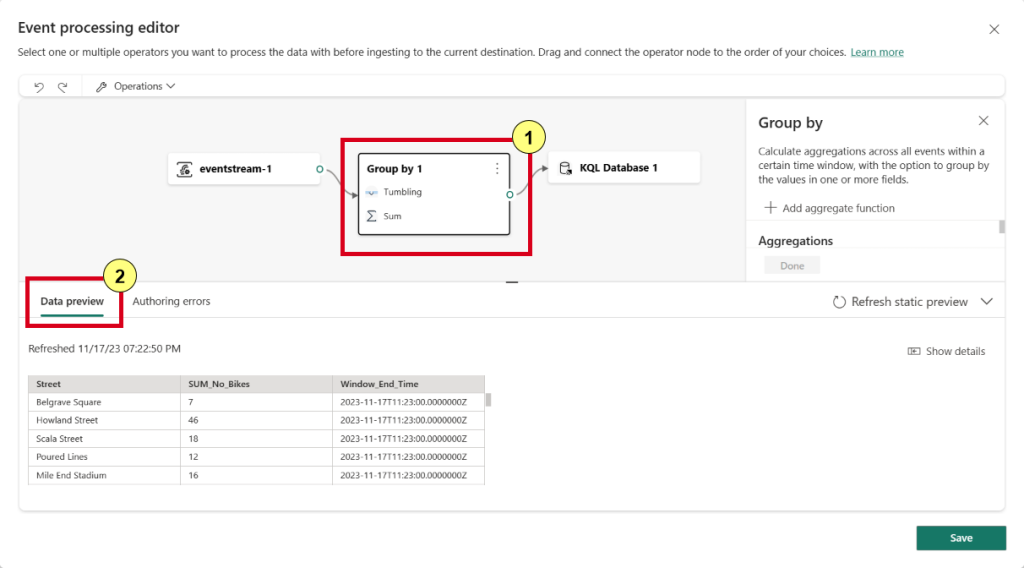1024x568 pixels.
Task: Switch to the Authoring errors tab
Action: tap(171, 301)
